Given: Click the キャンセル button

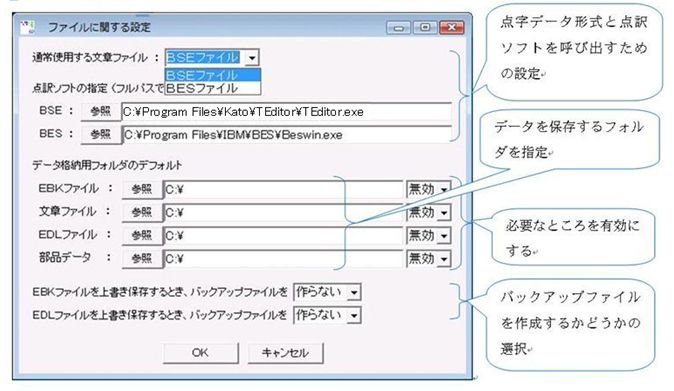Looking at the screenshot, I should coord(285,353).
